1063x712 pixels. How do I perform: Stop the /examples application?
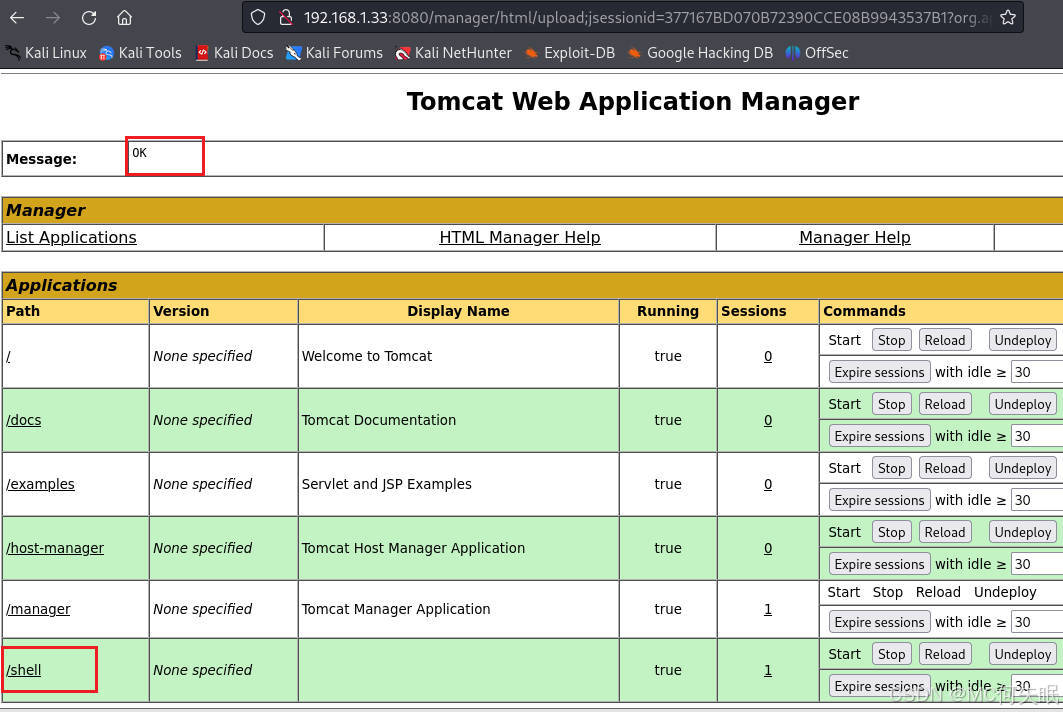[891, 468]
